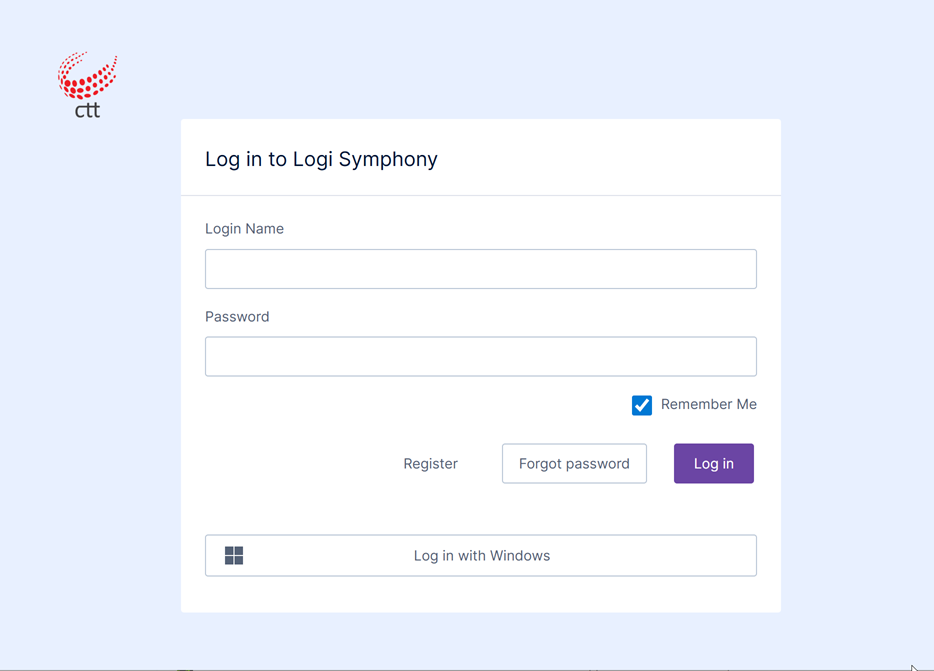Click the Remember Me label text
Screen dimensions: 934x671
(708, 404)
